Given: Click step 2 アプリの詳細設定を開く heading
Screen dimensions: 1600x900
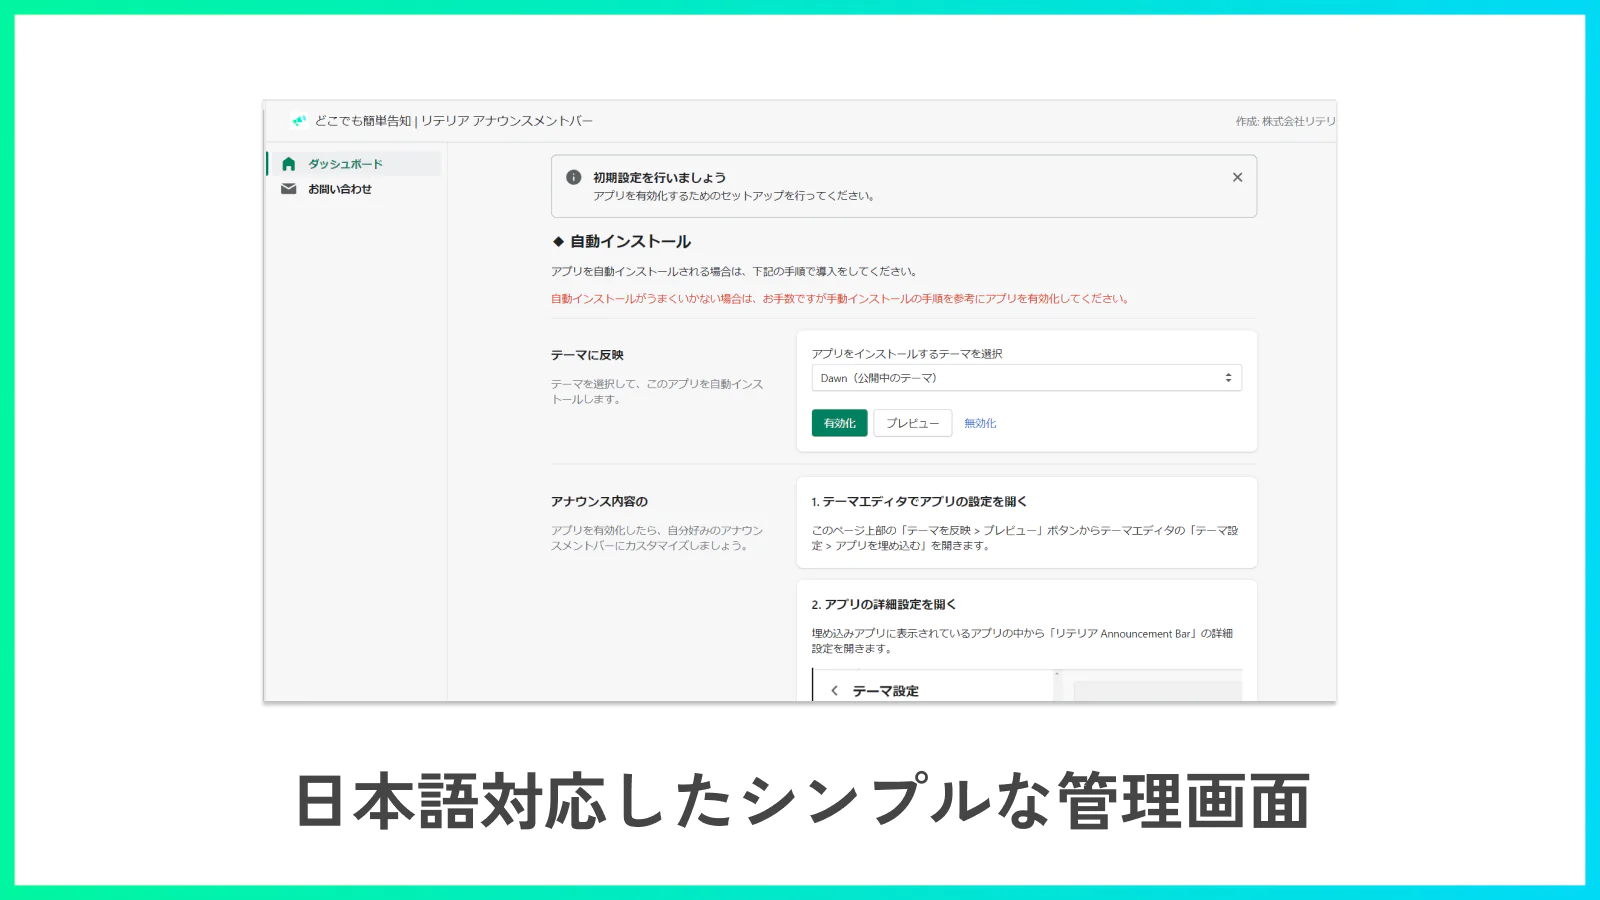Looking at the screenshot, I should click(x=884, y=605).
